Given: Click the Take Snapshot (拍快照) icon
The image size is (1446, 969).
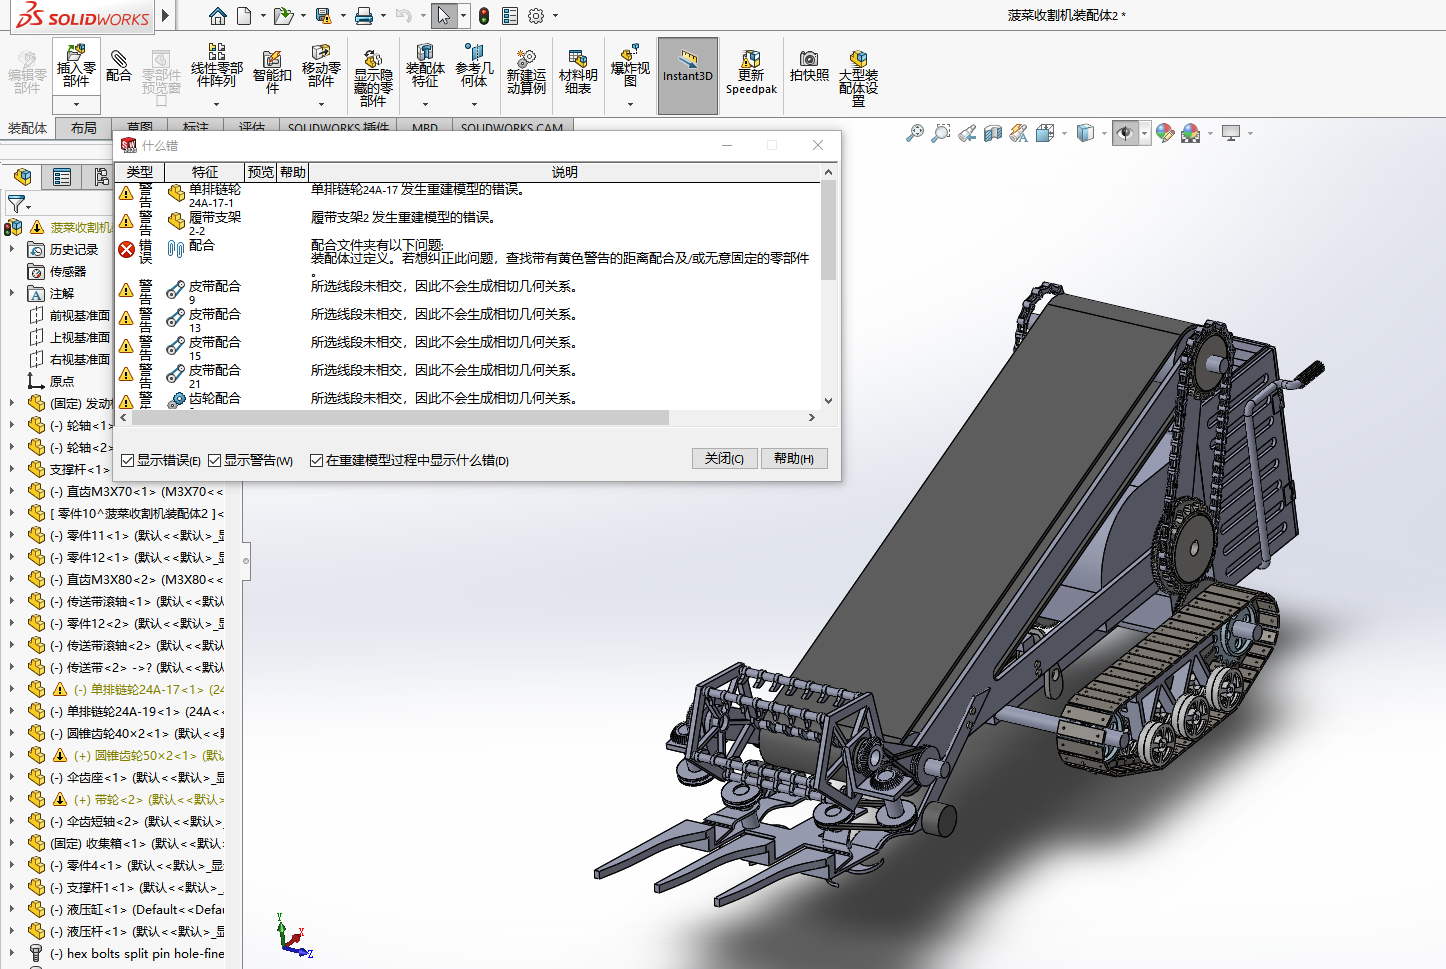Looking at the screenshot, I should (809, 66).
